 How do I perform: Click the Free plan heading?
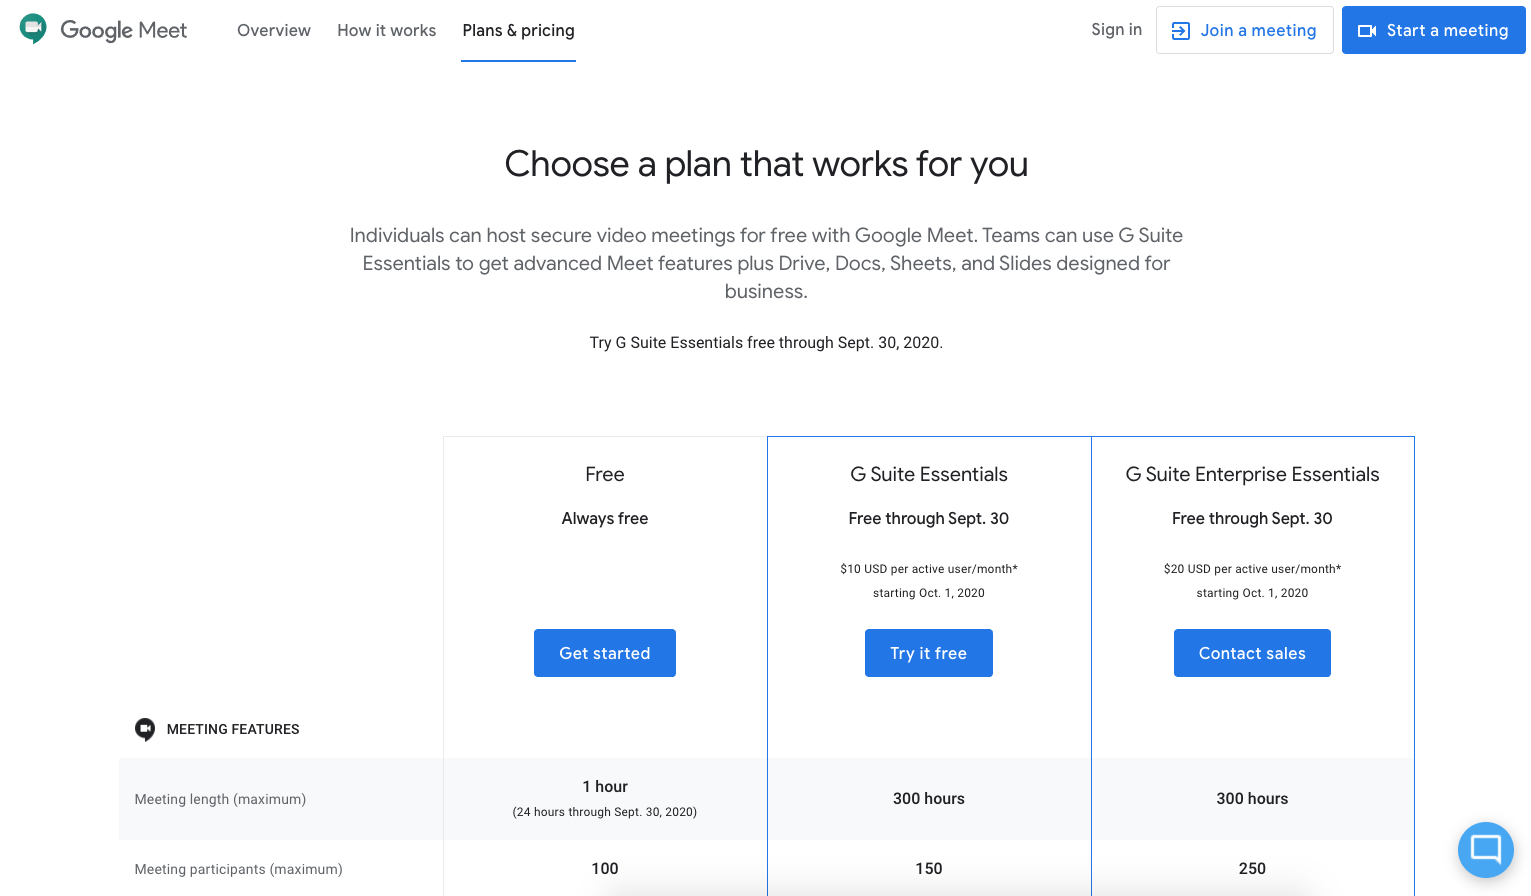(x=605, y=474)
